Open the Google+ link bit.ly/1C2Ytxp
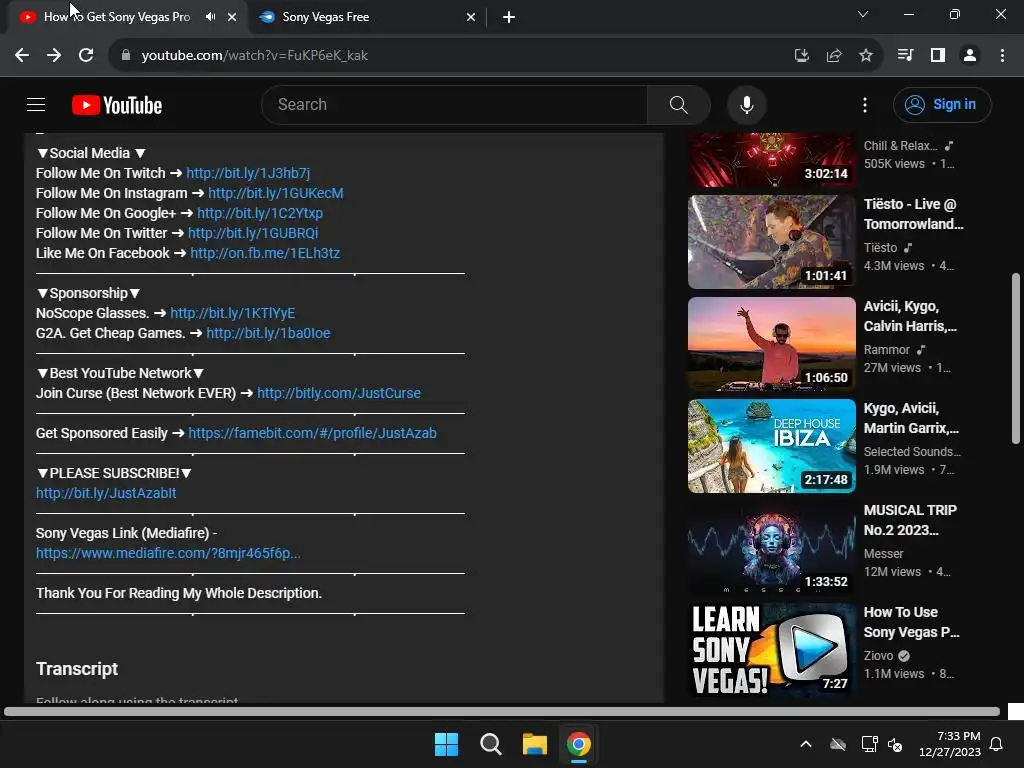 pos(260,213)
